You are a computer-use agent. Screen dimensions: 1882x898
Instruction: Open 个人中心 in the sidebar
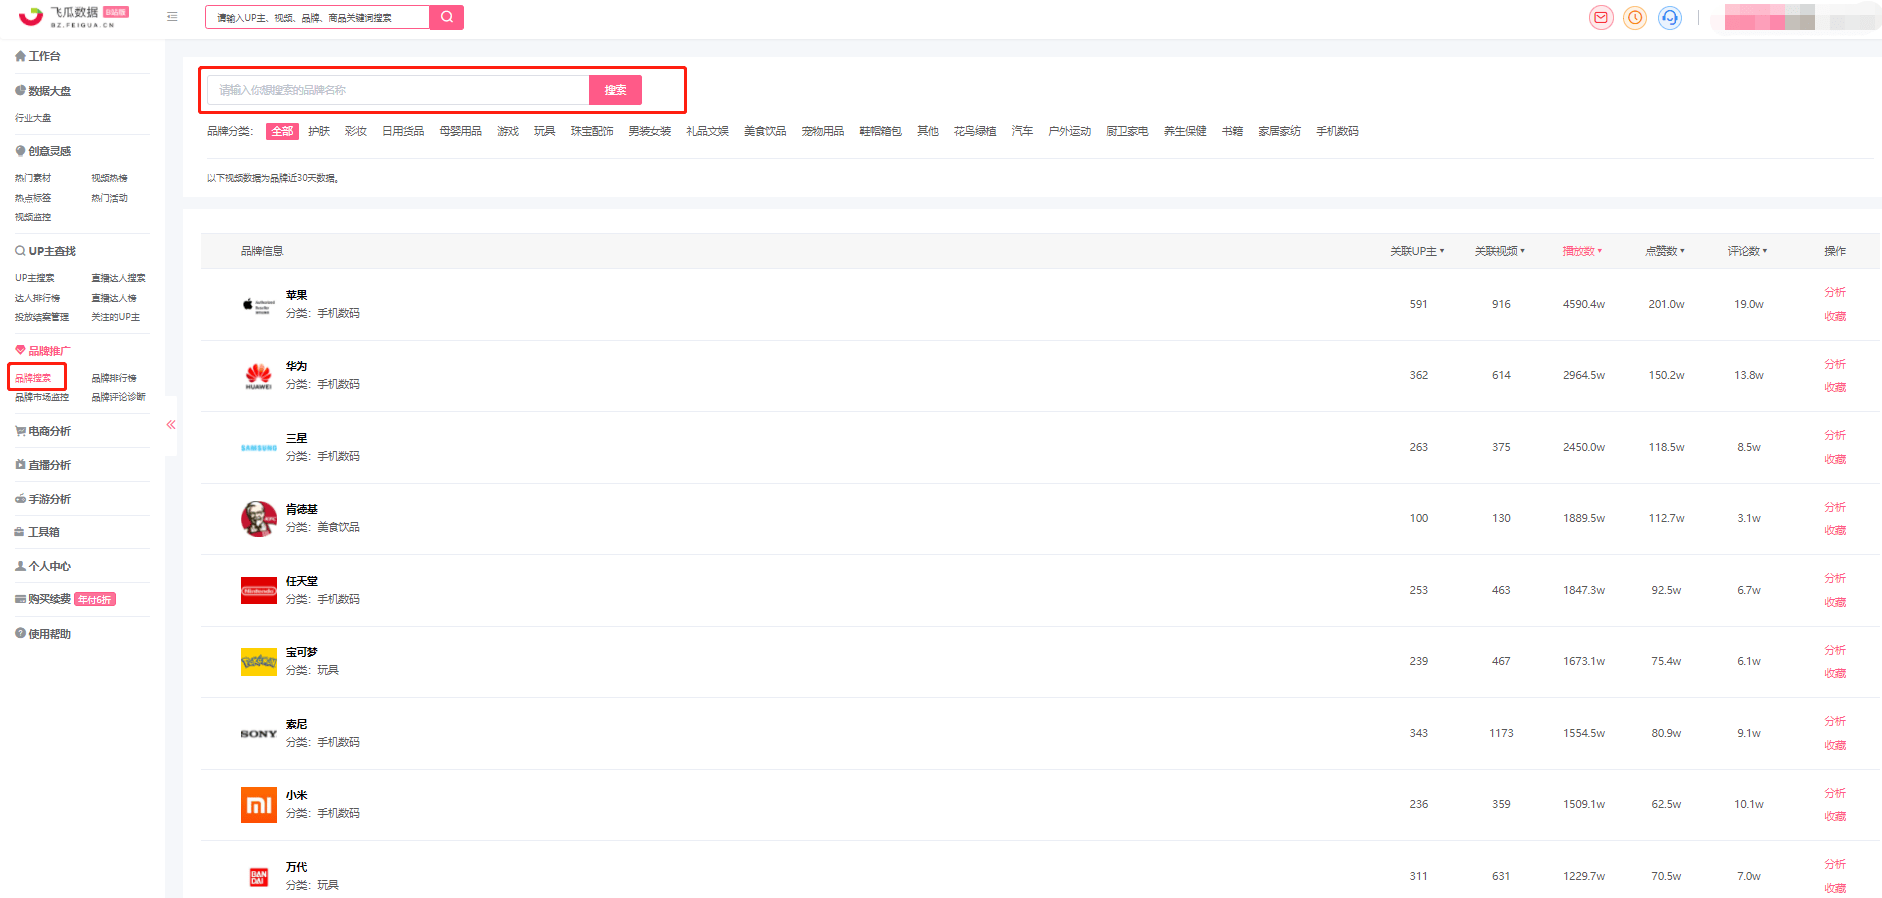point(43,566)
